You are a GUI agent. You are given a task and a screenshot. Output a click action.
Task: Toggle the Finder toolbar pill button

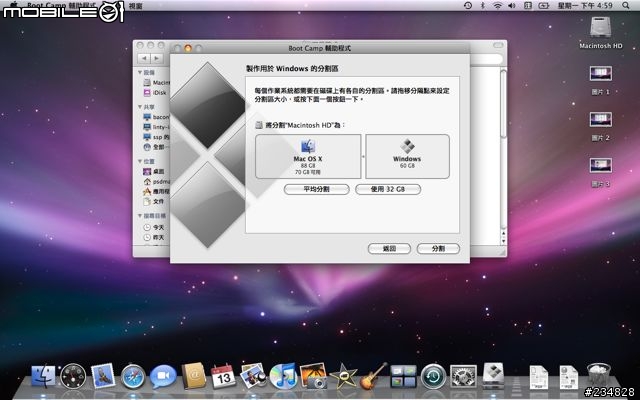[498, 45]
